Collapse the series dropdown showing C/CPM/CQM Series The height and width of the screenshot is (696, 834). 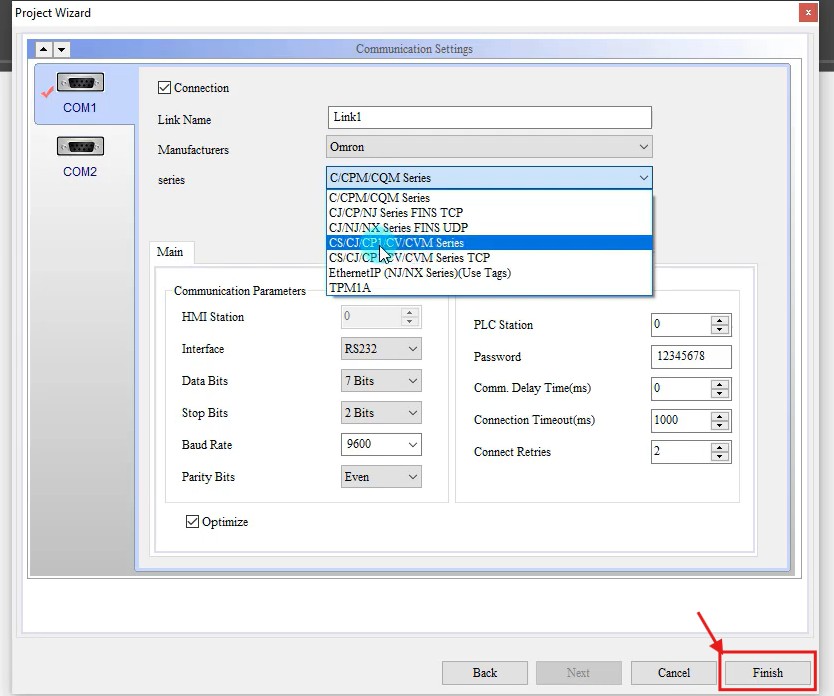pos(489,178)
